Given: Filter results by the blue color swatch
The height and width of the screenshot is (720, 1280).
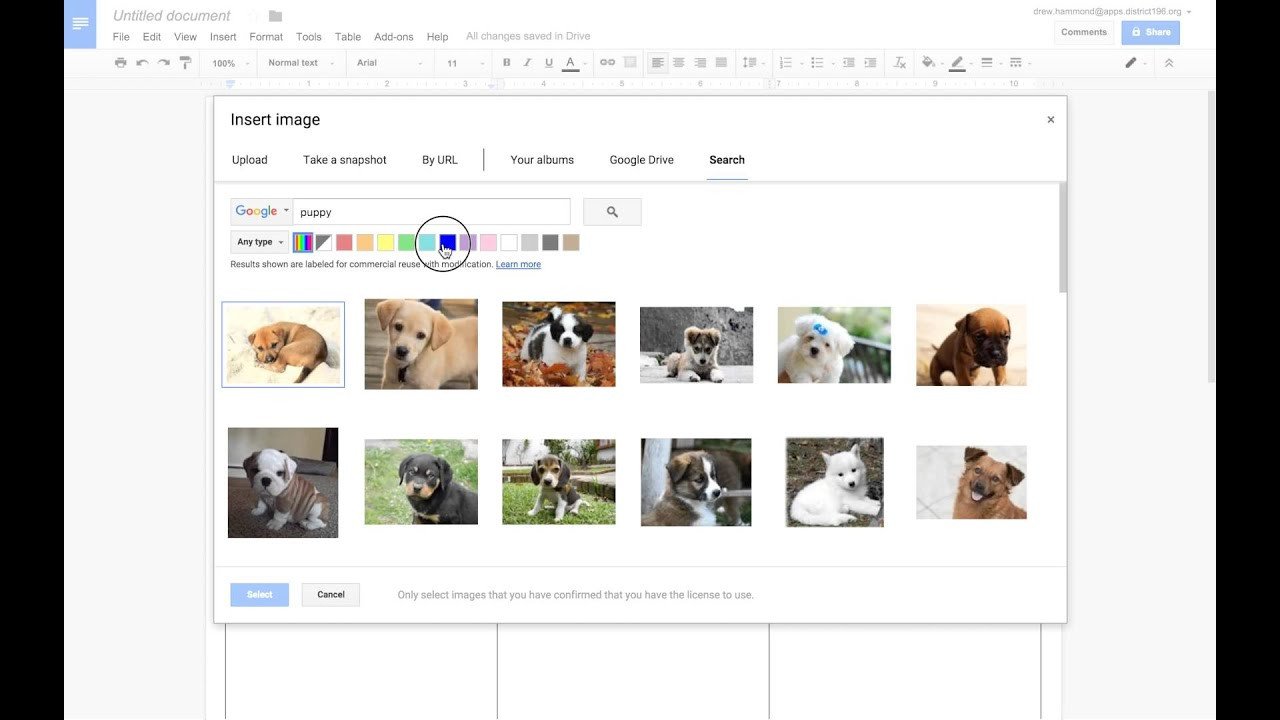Looking at the screenshot, I should coord(448,242).
